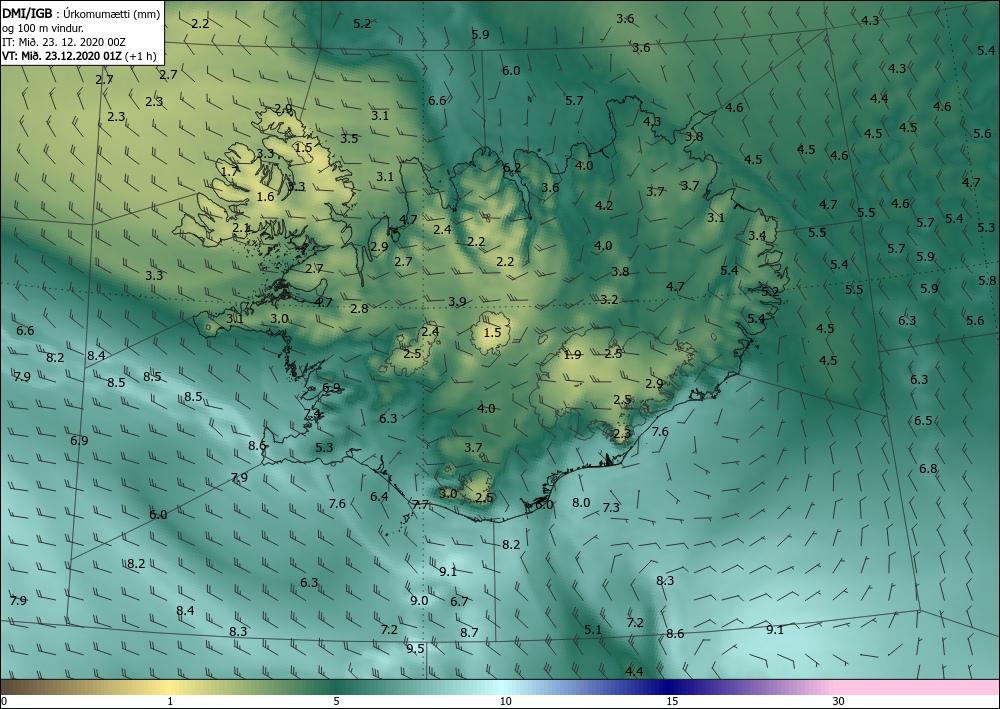Viewport: 1000px width, 709px height.
Task: Click the map value '9.5'
Action: pos(415,648)
